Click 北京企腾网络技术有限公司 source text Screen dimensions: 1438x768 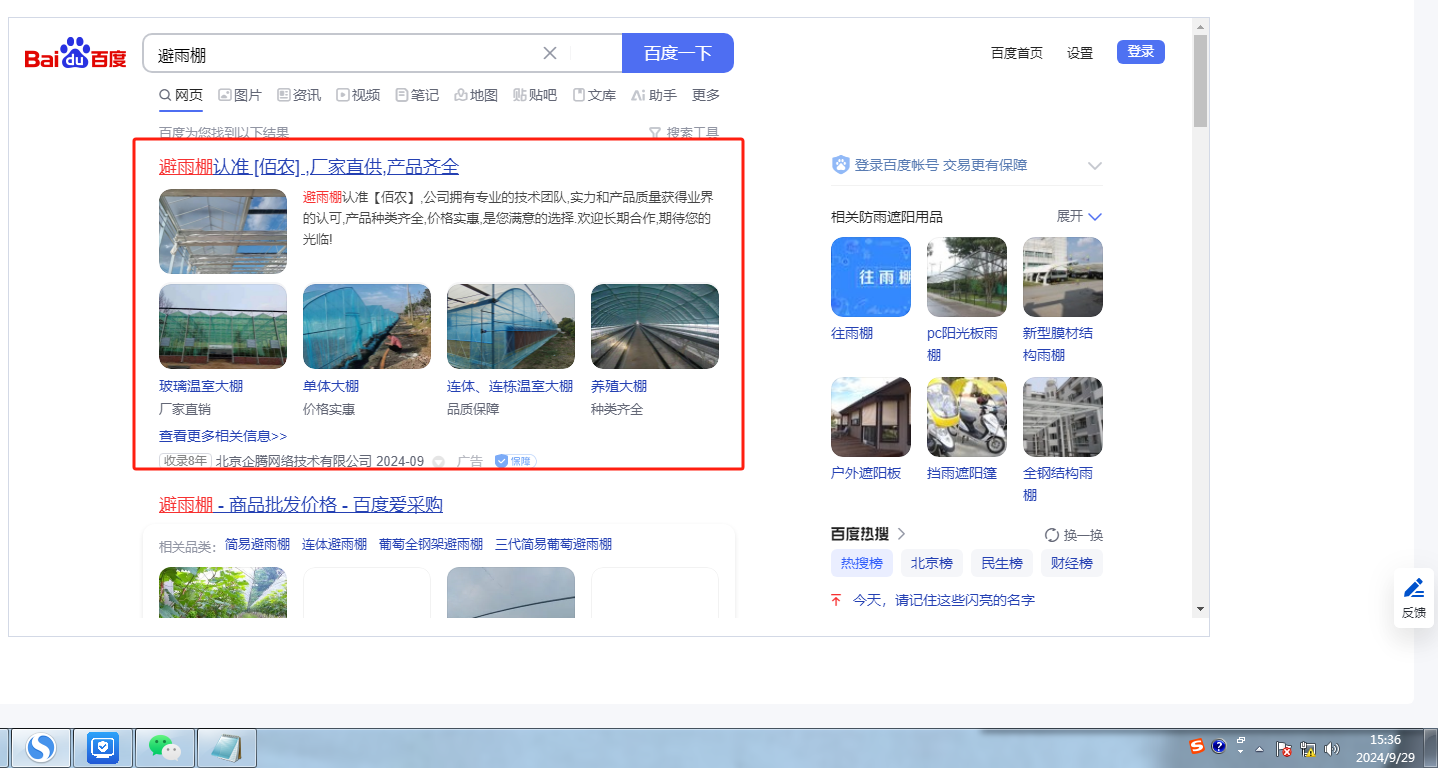(294, 461)
